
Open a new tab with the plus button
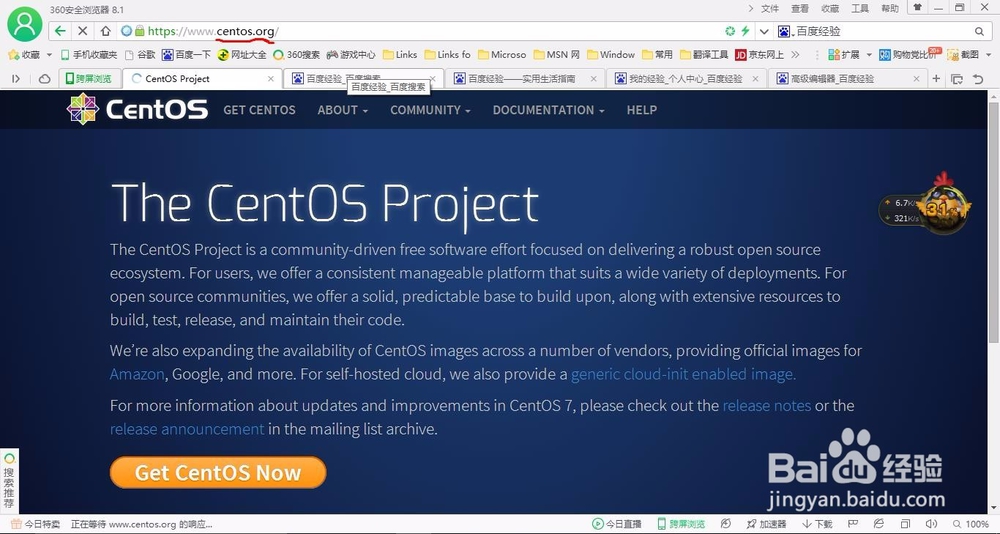pyautogui.click(x=936, y=78)
